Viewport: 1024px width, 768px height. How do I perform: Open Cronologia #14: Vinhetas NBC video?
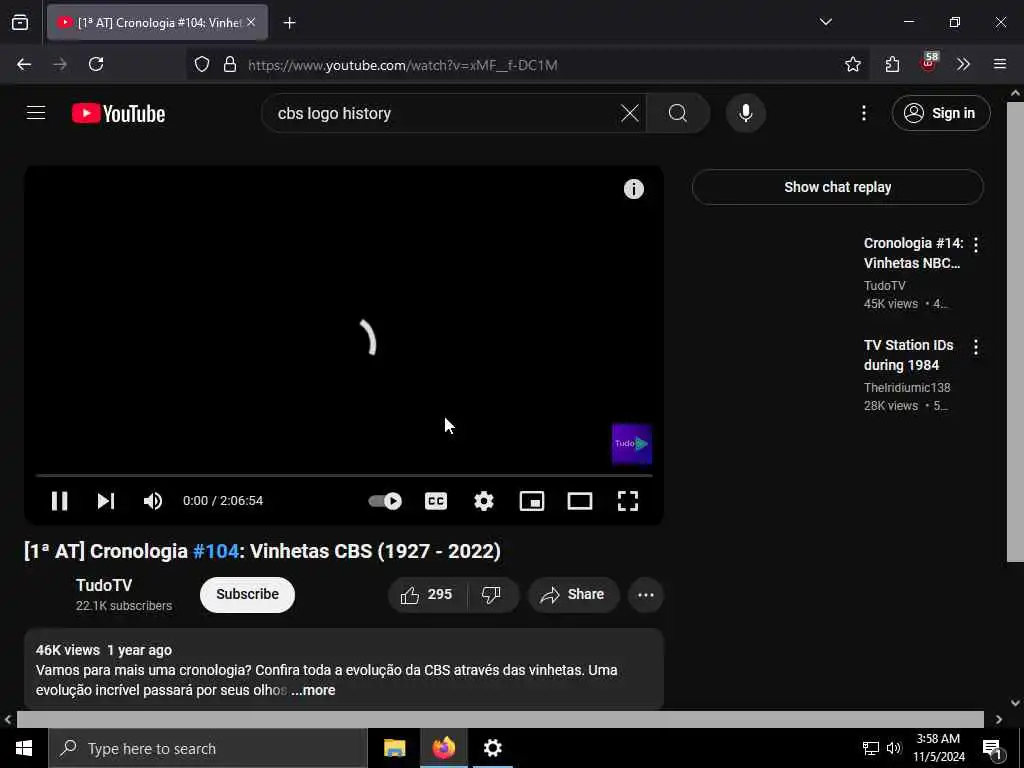[x=912, y=253]
